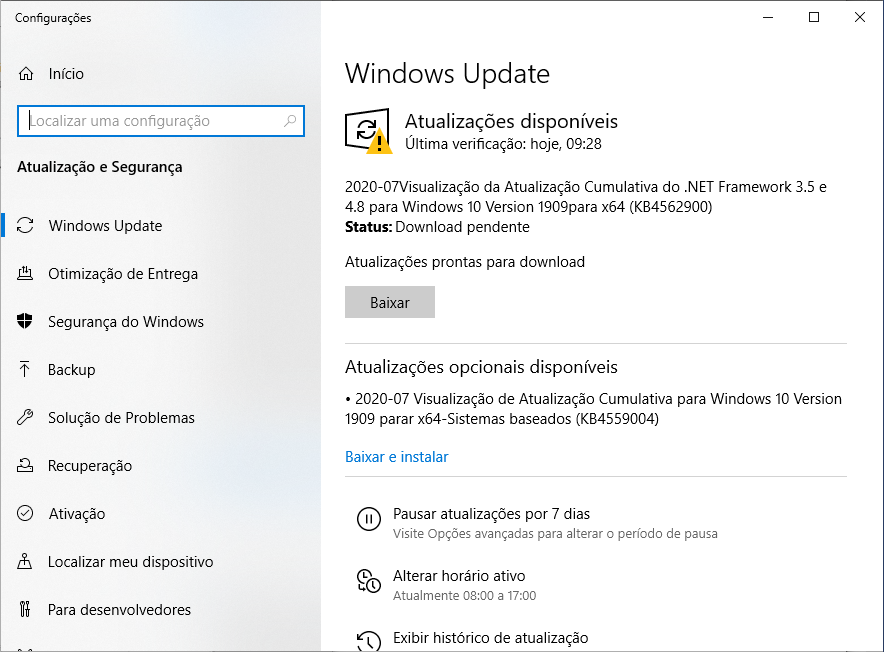This screenshot has width=884, height=652.
Task: Click Última verificação: hoje, 09:28 text
Action: (x=503, y=144)
